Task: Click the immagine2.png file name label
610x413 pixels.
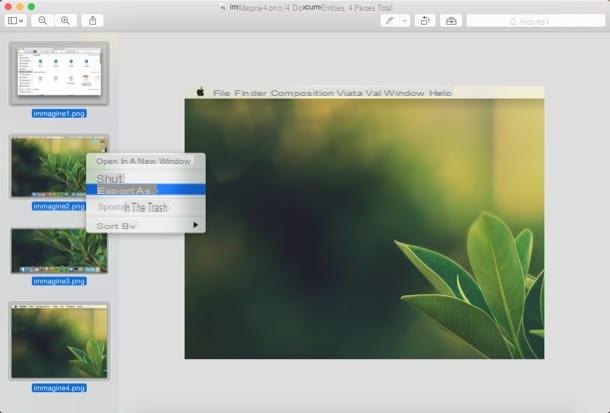Action: pos(59,206)
